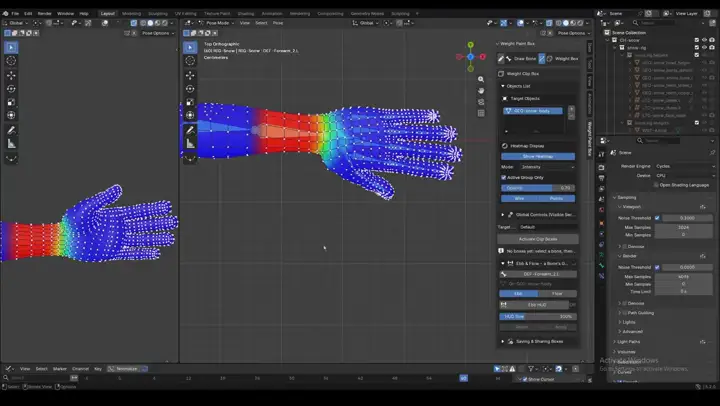This screenshot has width=720, height=406.
Task: Open the heatmap Mode Intensity dropdown
Action: point(547,167)
